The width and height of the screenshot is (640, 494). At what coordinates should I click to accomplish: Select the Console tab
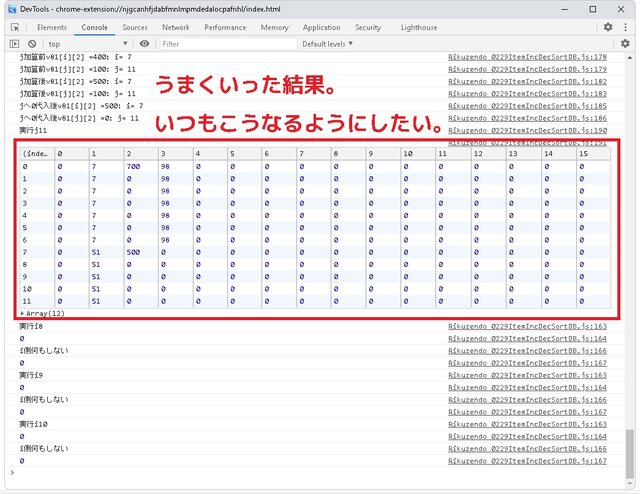(x=94, y=27)
